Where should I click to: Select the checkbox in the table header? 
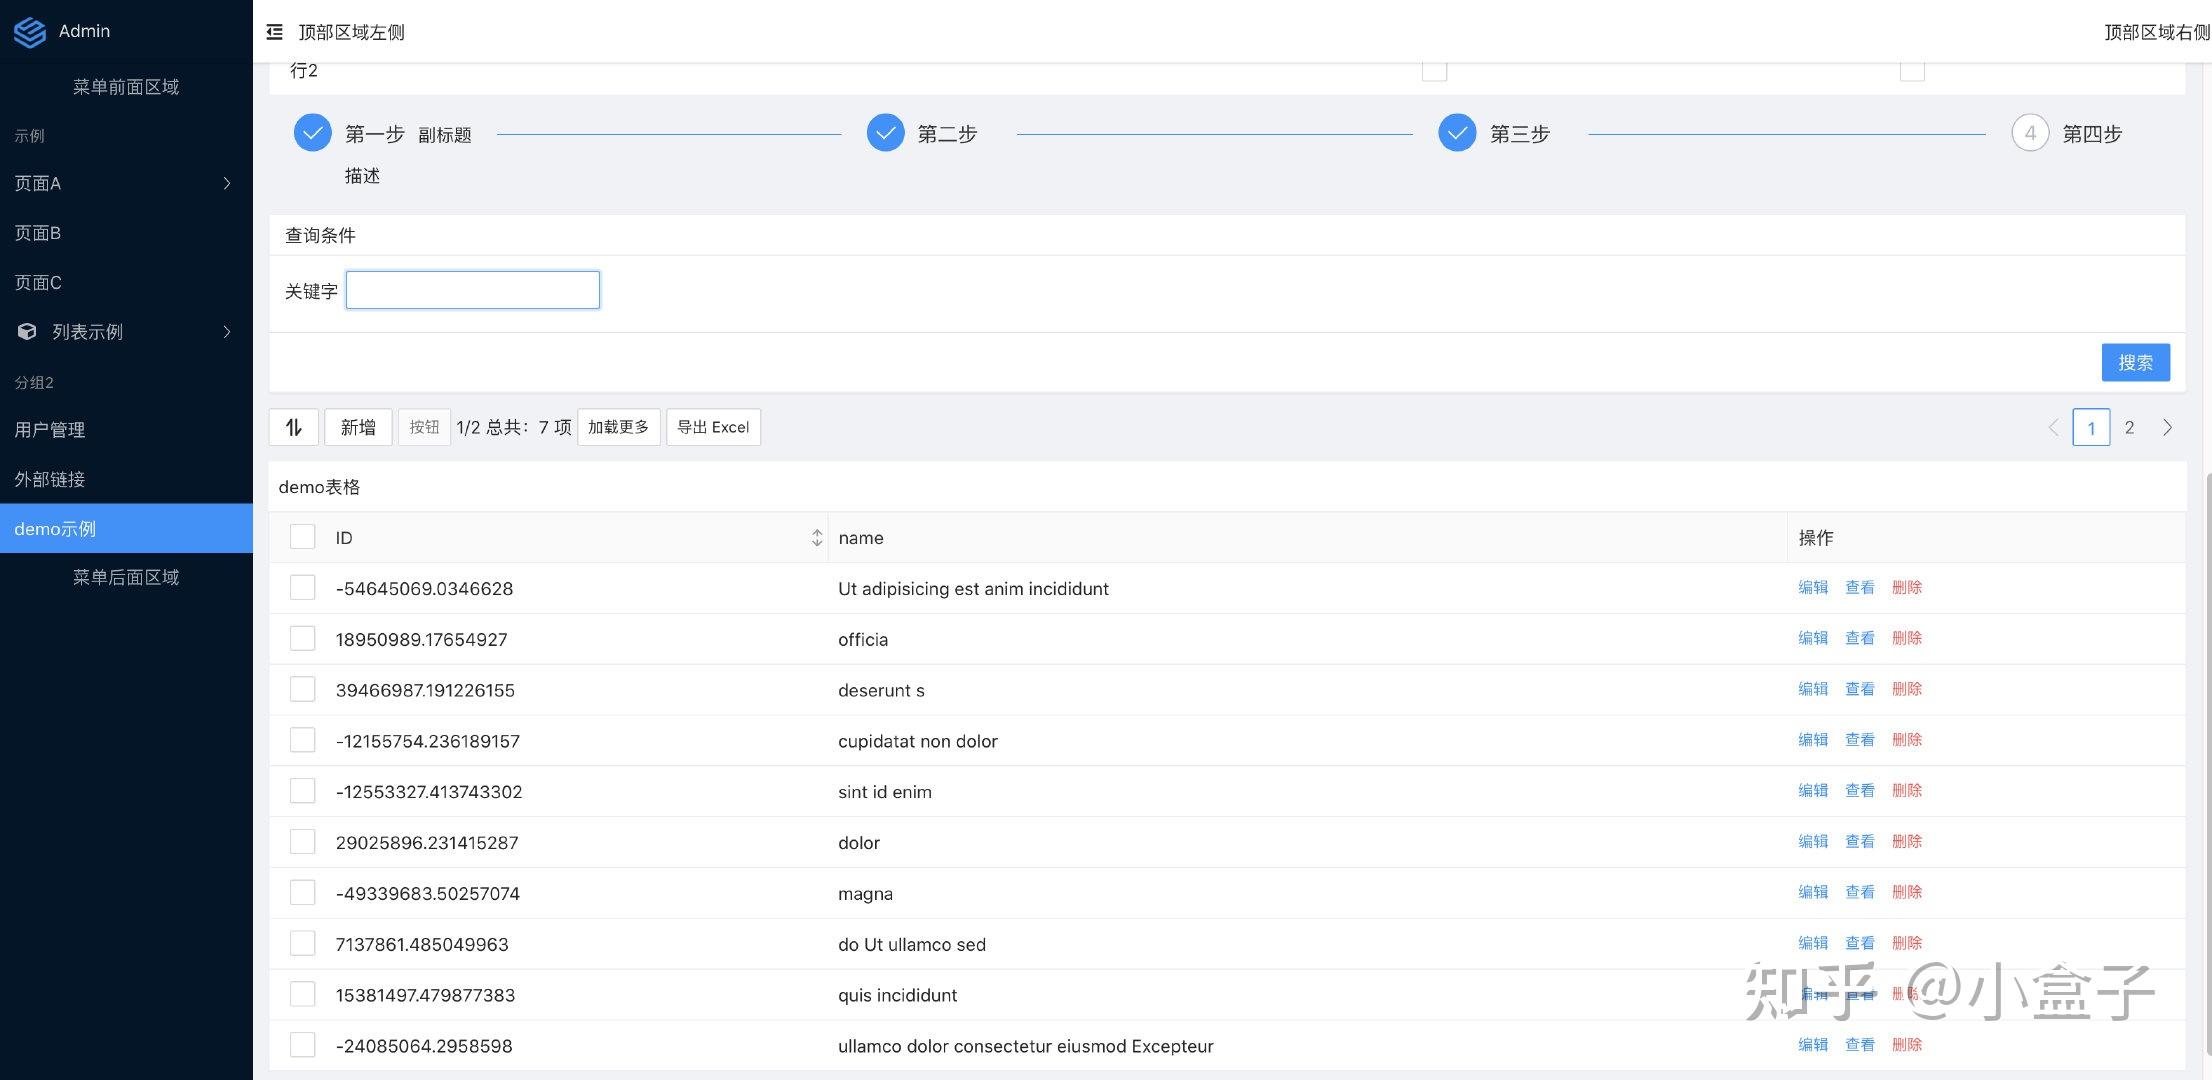click(302, 536)
